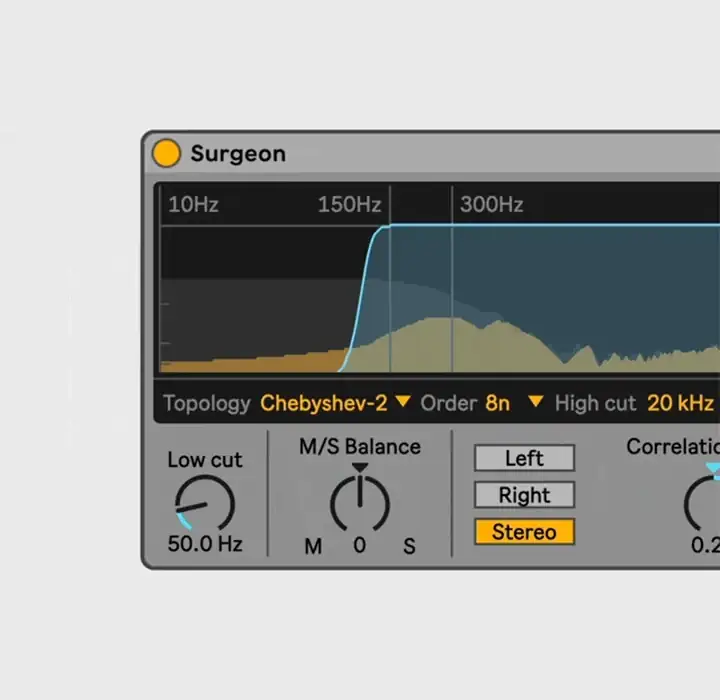Click the Surgeon device title
The height and width of the screenshot is (700, 720).
coord(238,154)
